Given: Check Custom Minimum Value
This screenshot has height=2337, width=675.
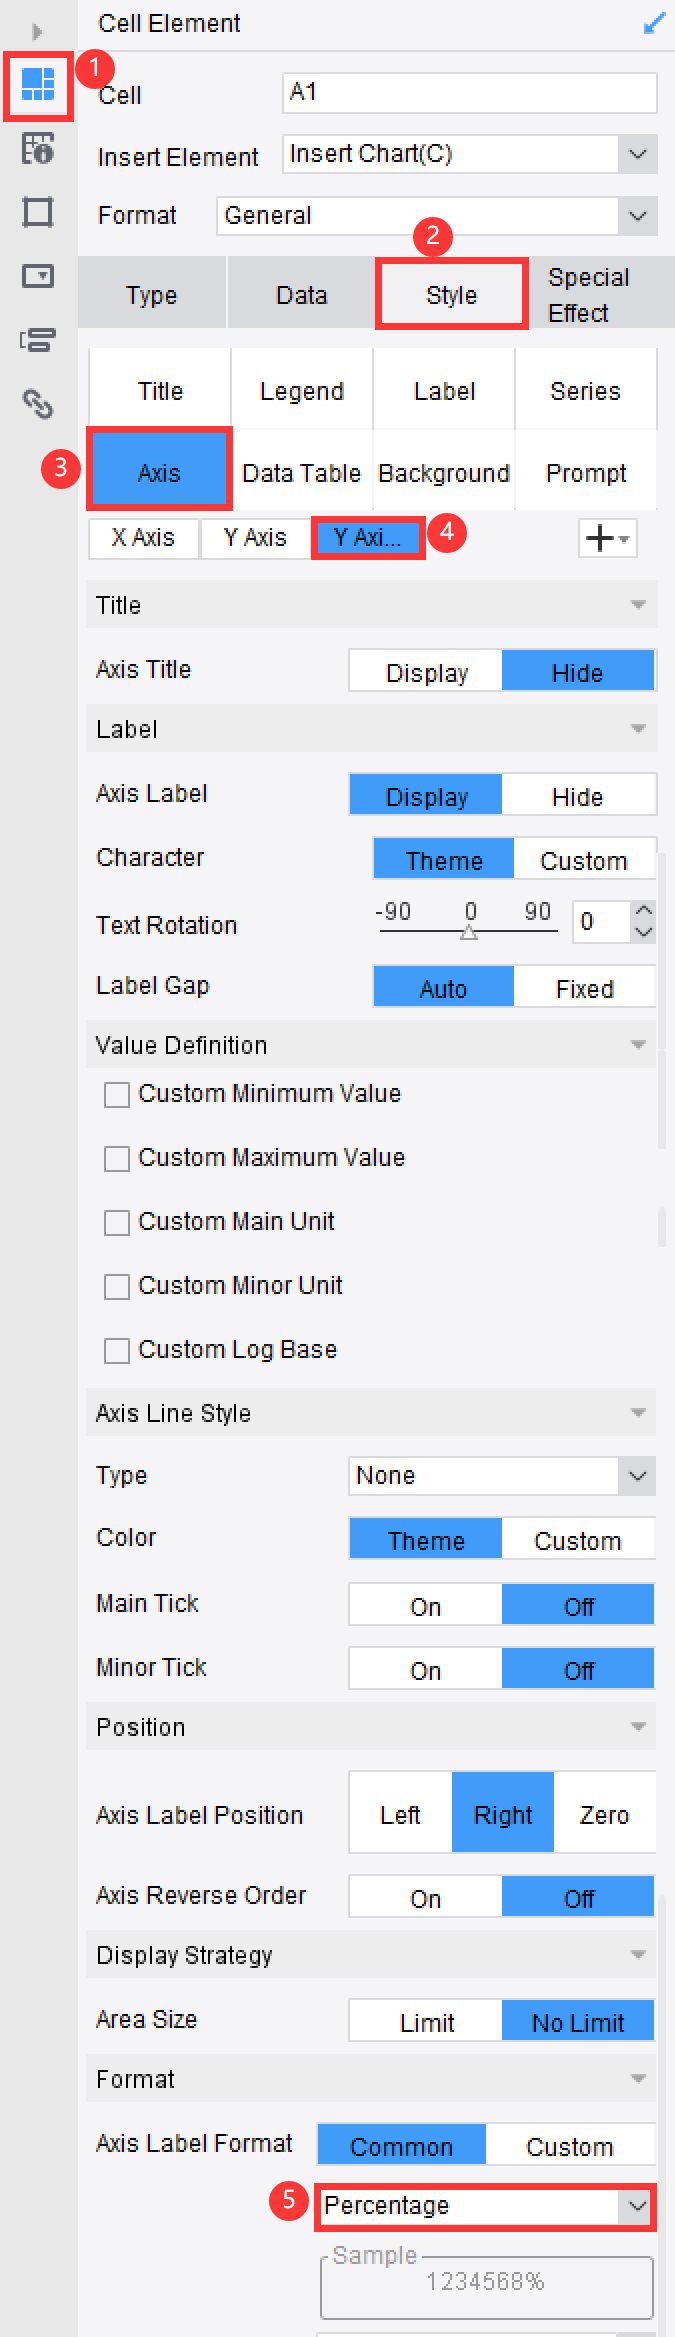Looking at the screenshot, I should tap(117, 1095).
